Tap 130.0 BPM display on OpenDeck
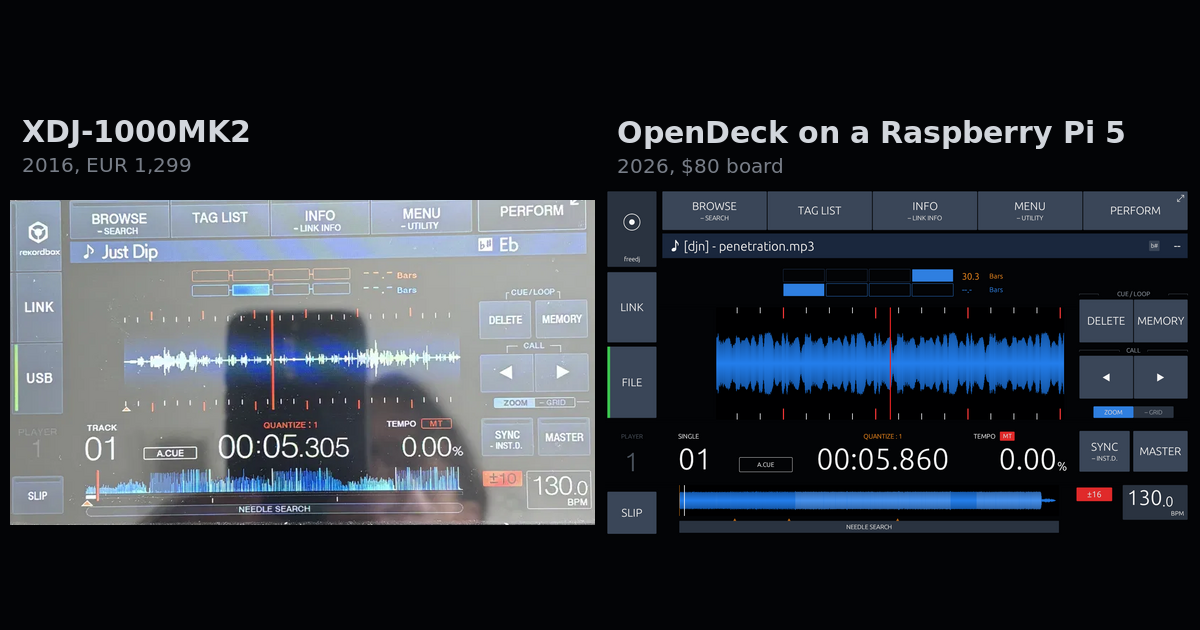Viewport: 1200px width, 630px height. click(1155, 500)
